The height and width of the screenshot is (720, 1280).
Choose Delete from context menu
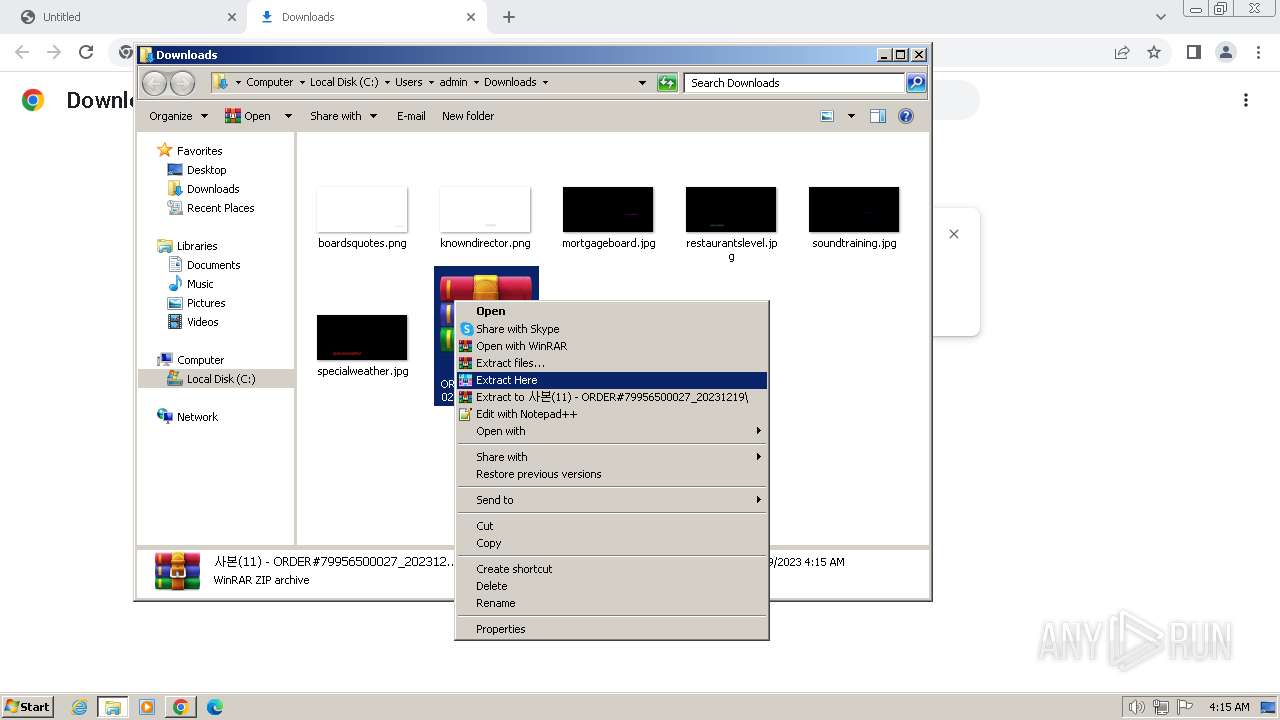pos(611,586)
